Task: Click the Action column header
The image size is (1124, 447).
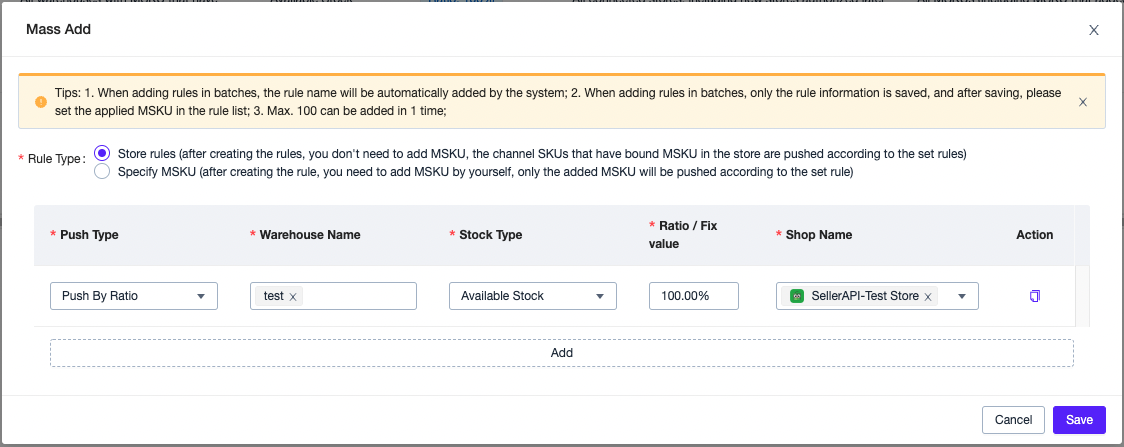Action: [x=1034, y=235]
